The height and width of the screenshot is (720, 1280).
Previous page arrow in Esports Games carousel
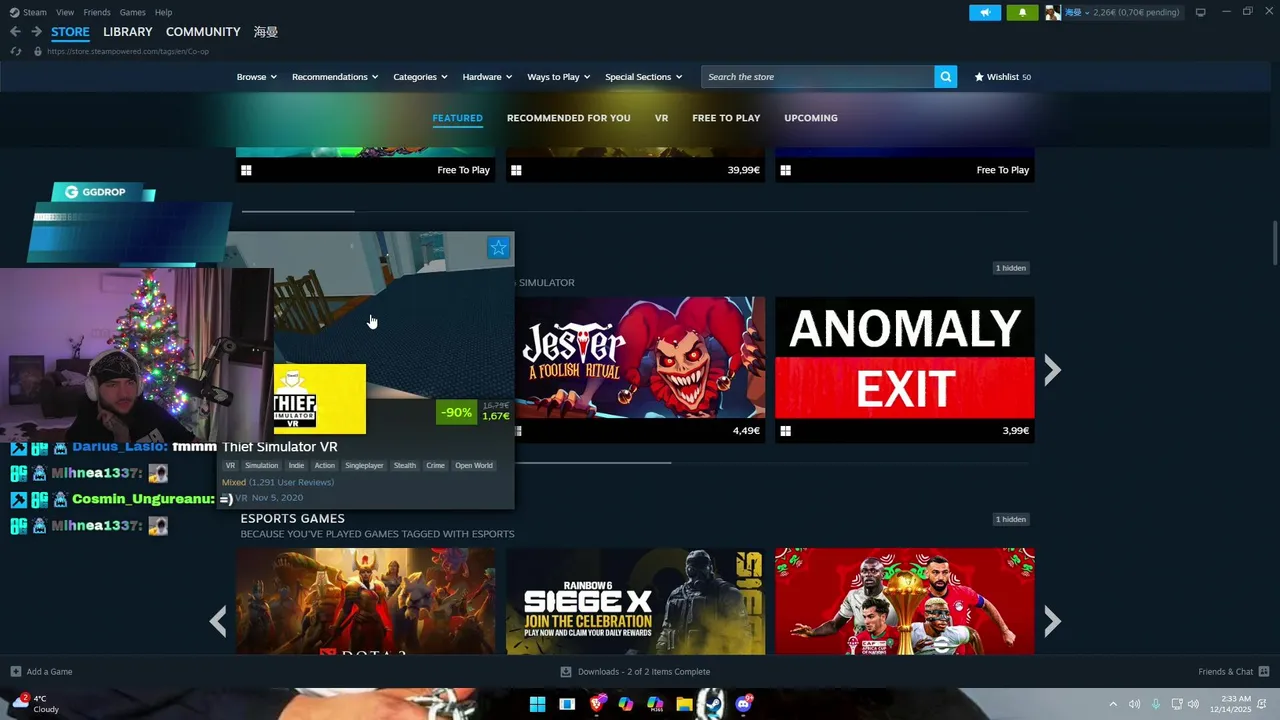pyautogui.click(x=218, y=621)
